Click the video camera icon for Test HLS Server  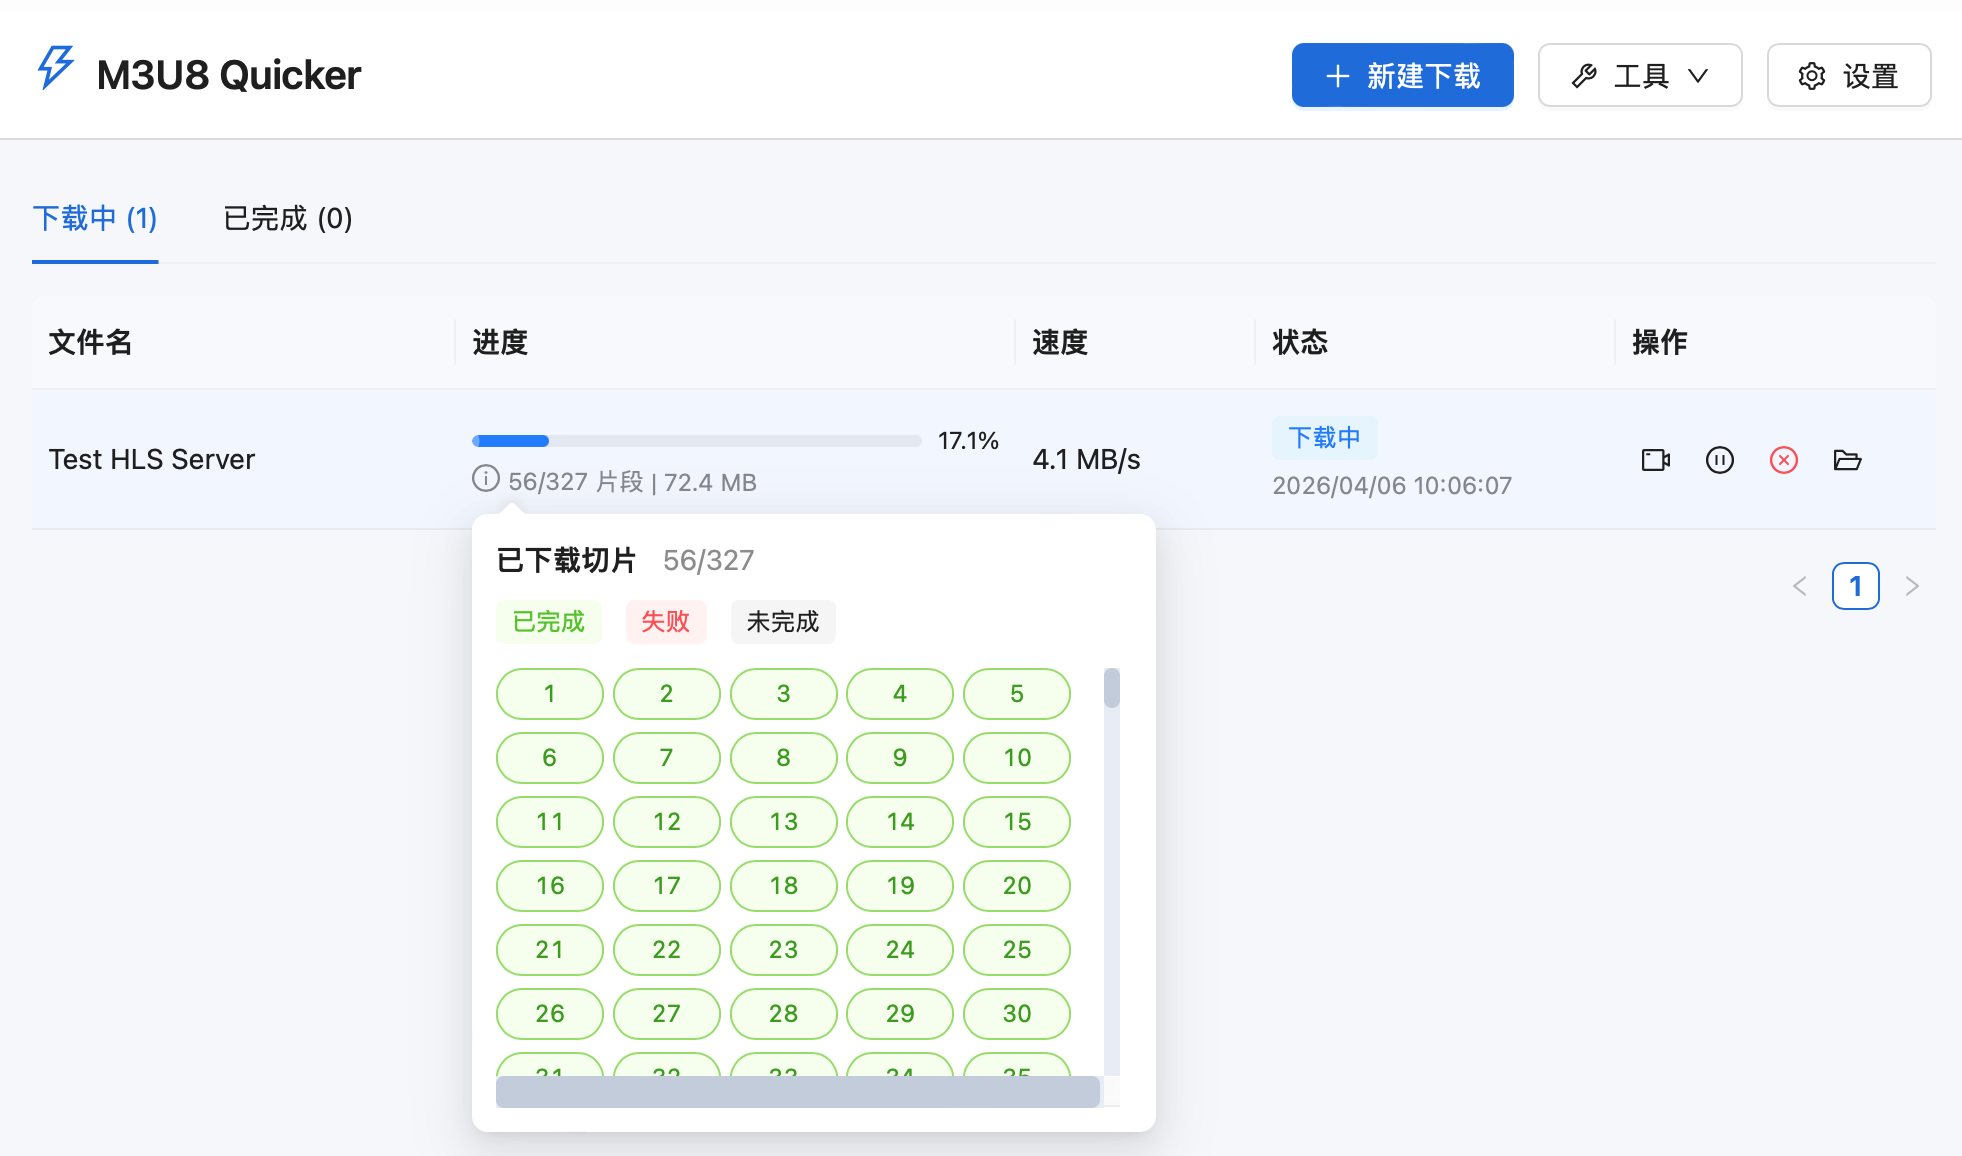coord(1655,460)
